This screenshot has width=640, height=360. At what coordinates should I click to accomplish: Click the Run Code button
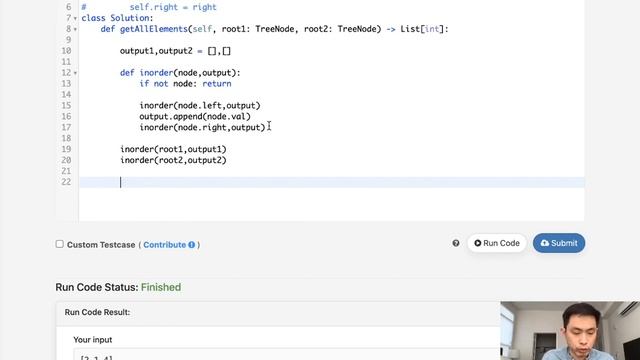(x=497, y=243)
